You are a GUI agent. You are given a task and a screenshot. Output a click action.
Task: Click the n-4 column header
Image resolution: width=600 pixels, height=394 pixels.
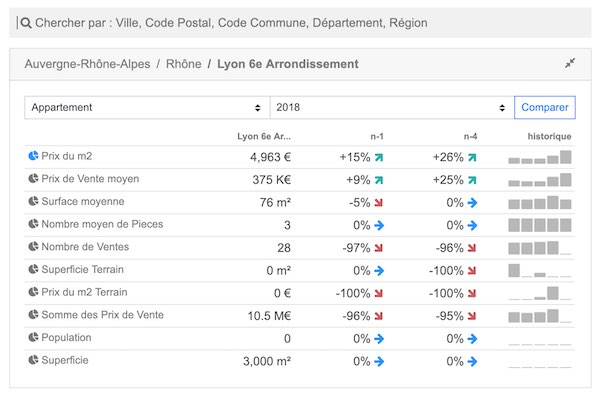pos(470,137)
